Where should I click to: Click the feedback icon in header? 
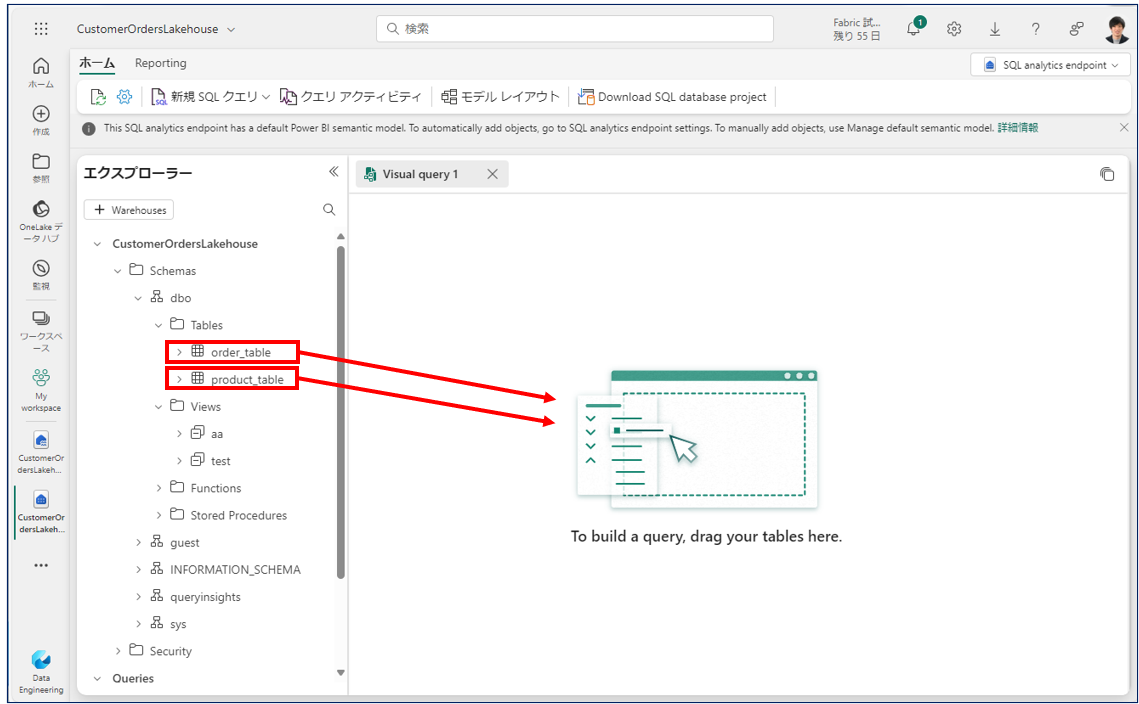pos(1076,29)
